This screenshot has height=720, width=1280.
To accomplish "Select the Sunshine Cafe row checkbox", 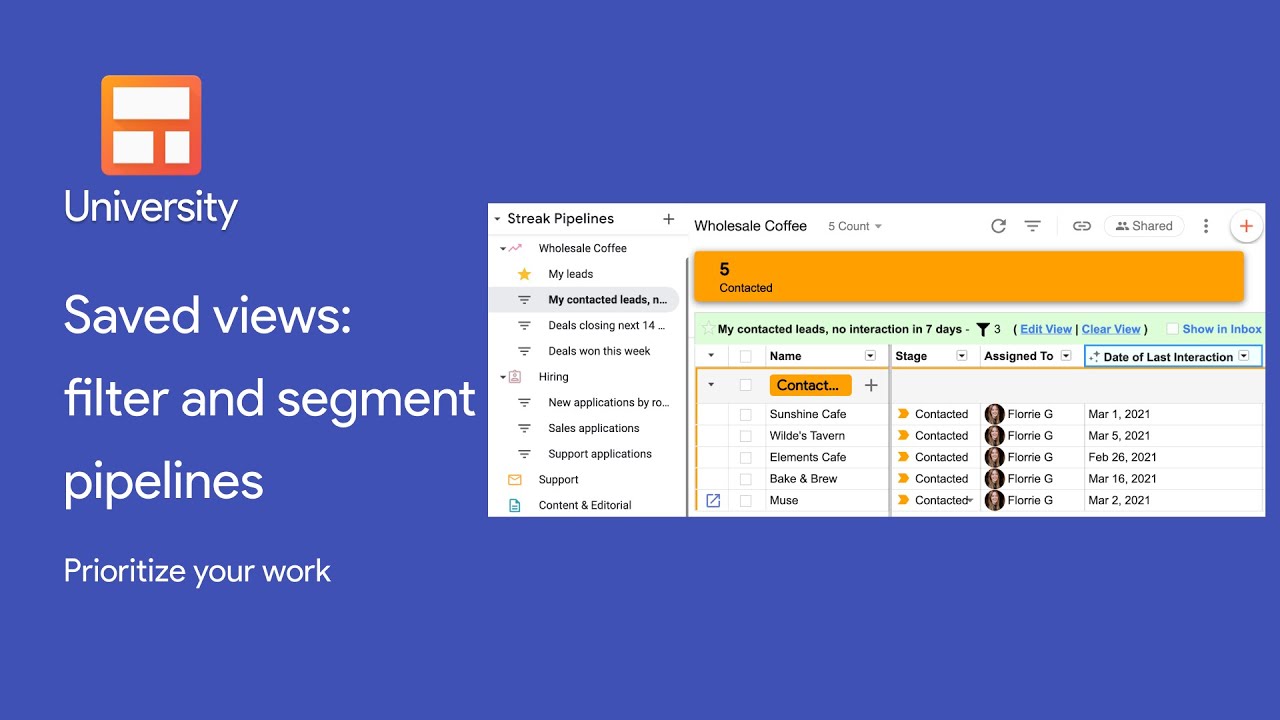I will [x=745, y=414].
